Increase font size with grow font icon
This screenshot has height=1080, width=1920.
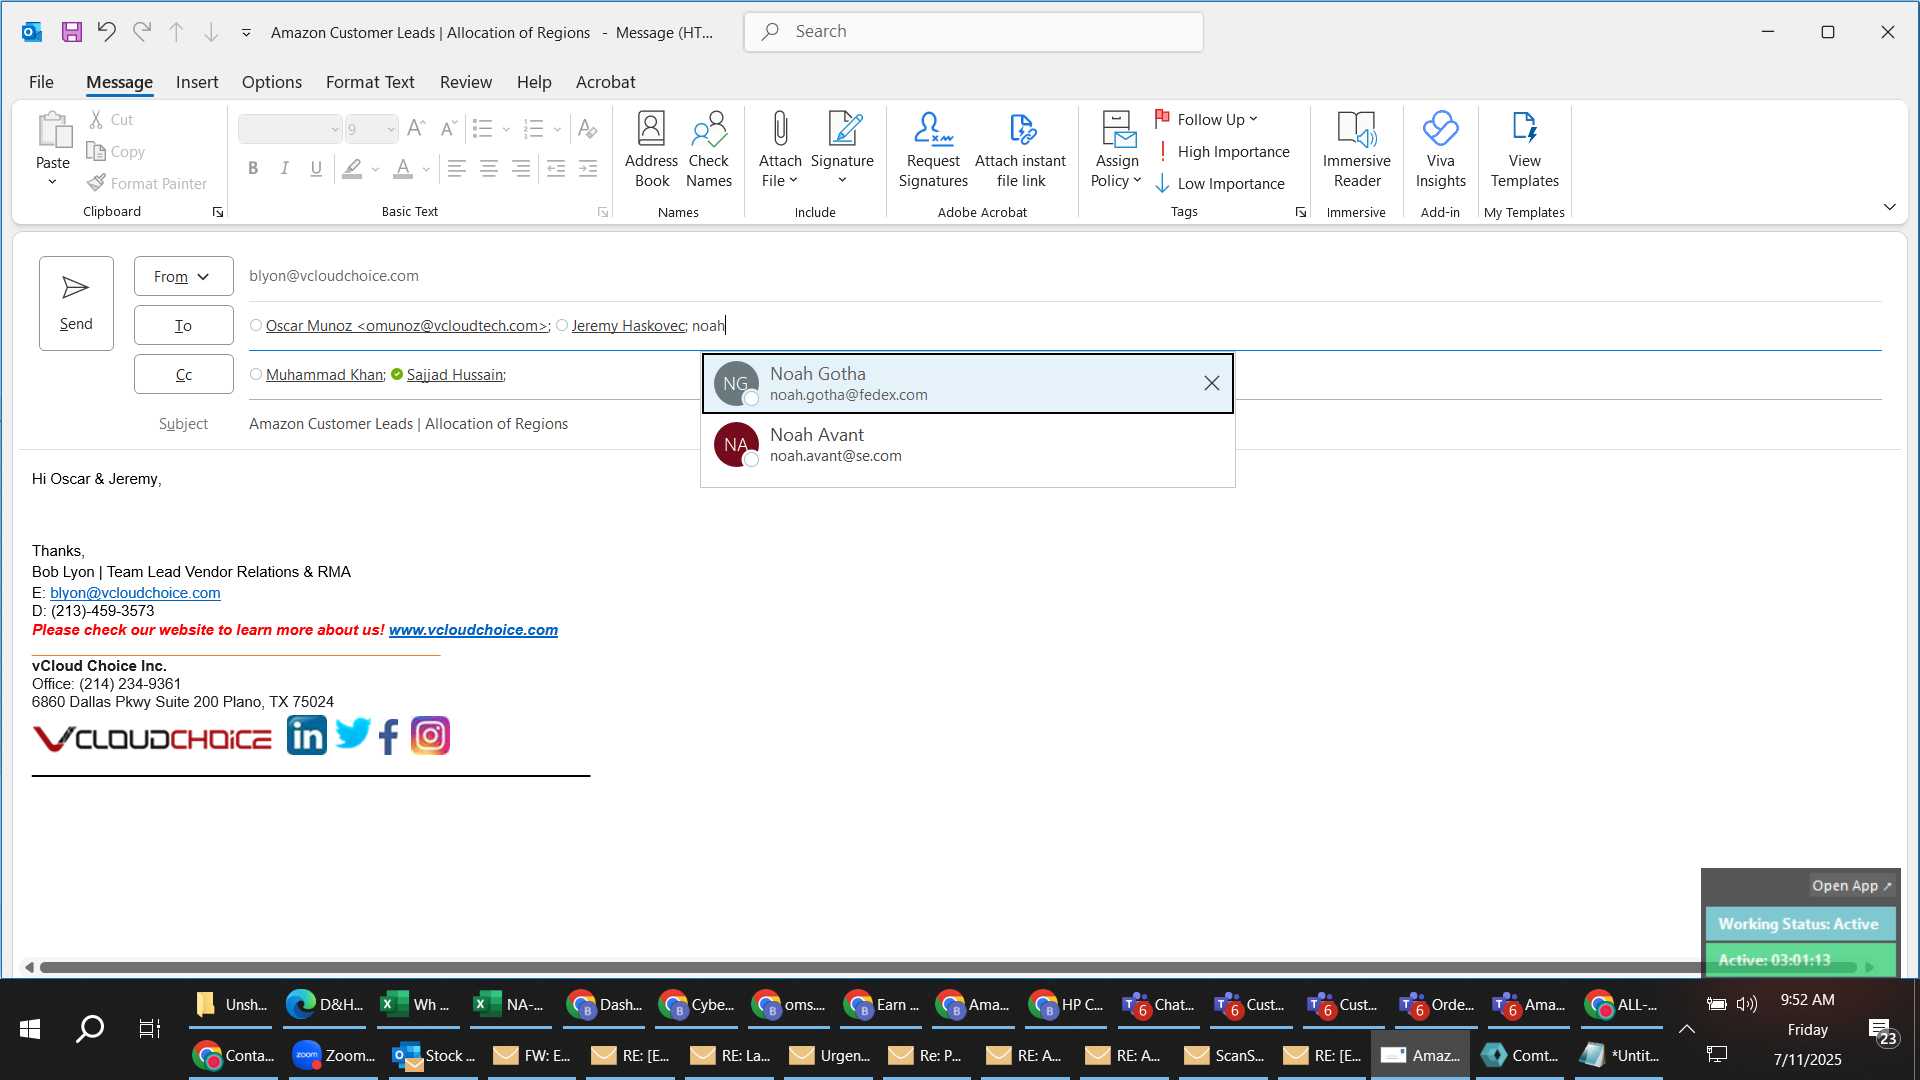[x=417, y=128]
